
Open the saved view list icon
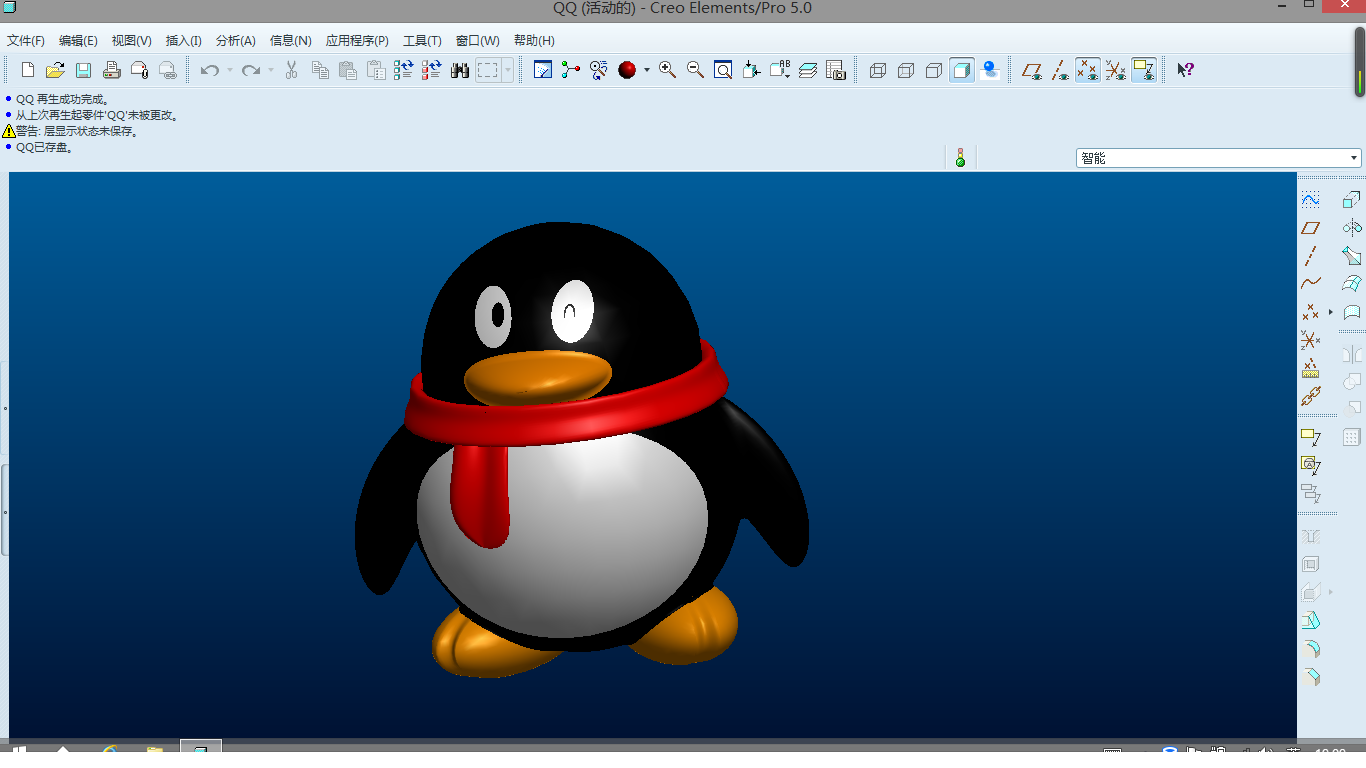point(780,70)
